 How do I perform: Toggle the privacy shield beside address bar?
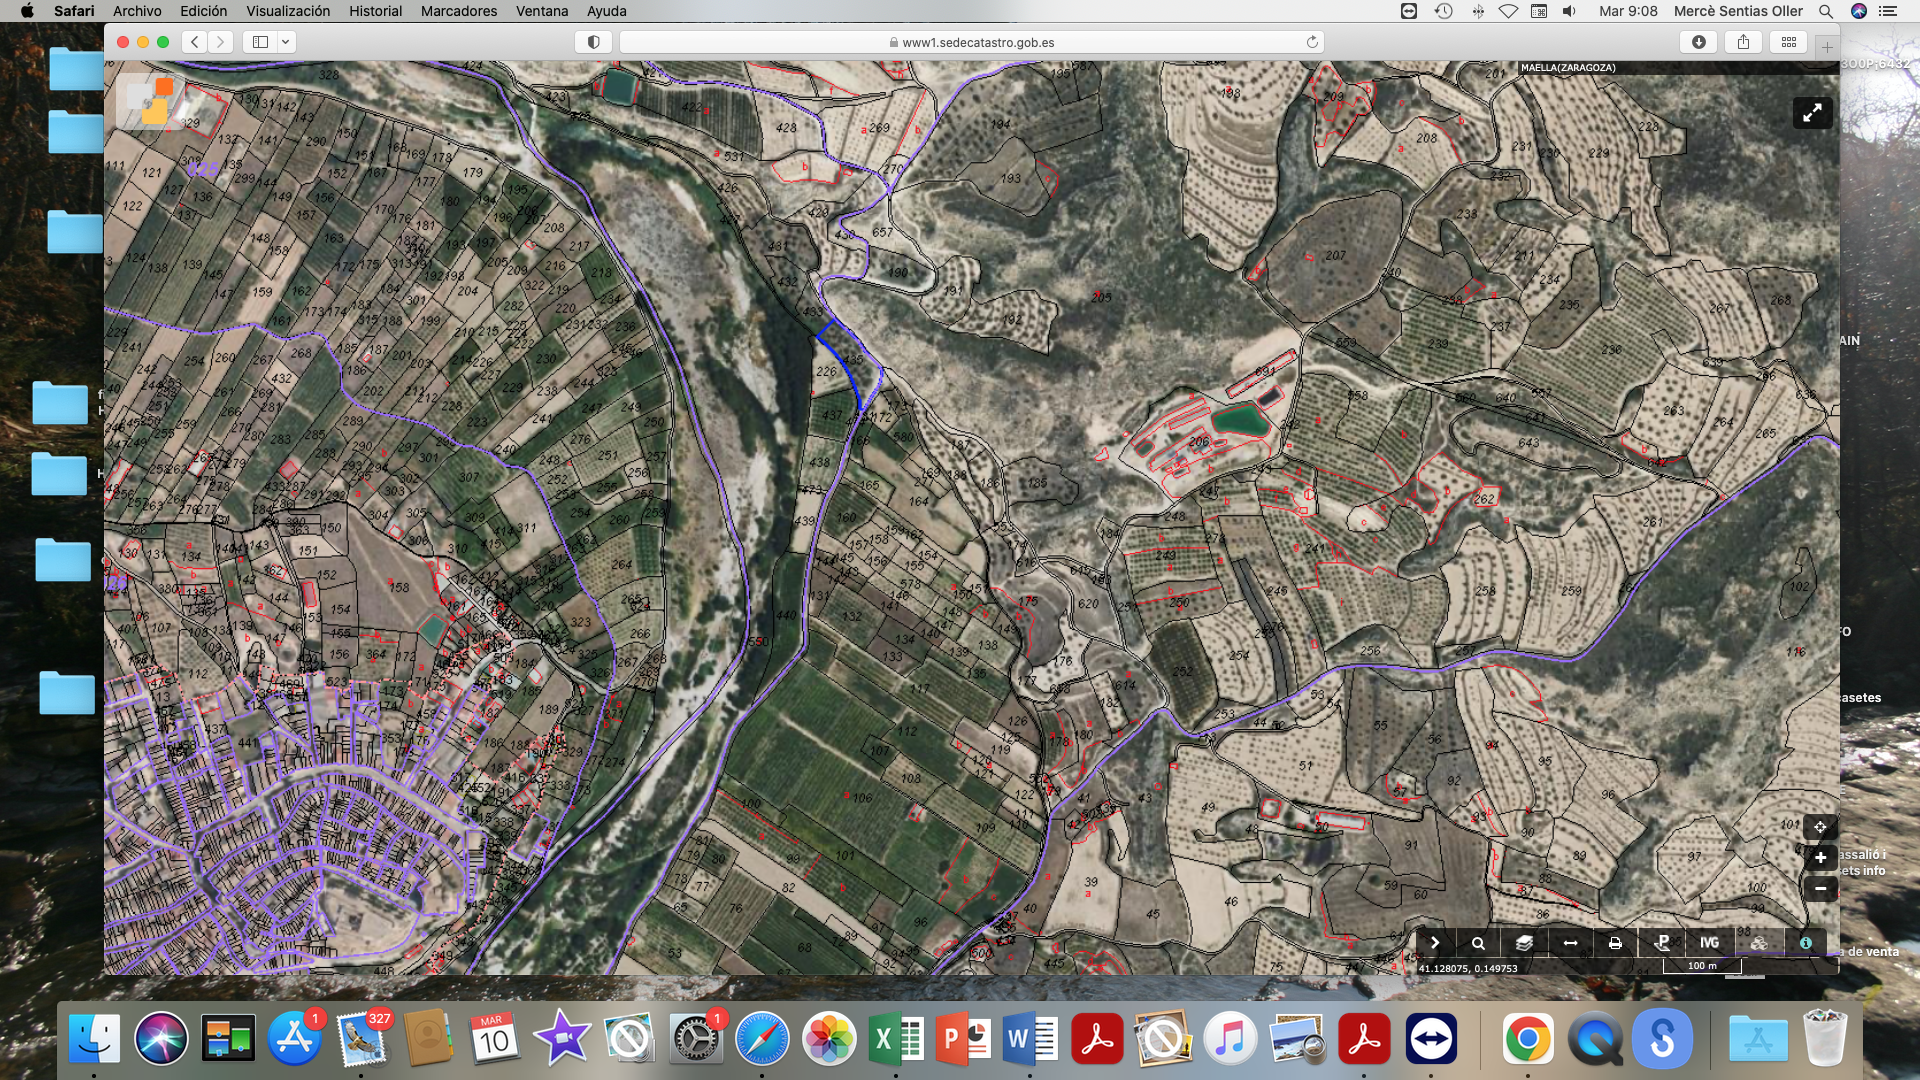point(594,42)
